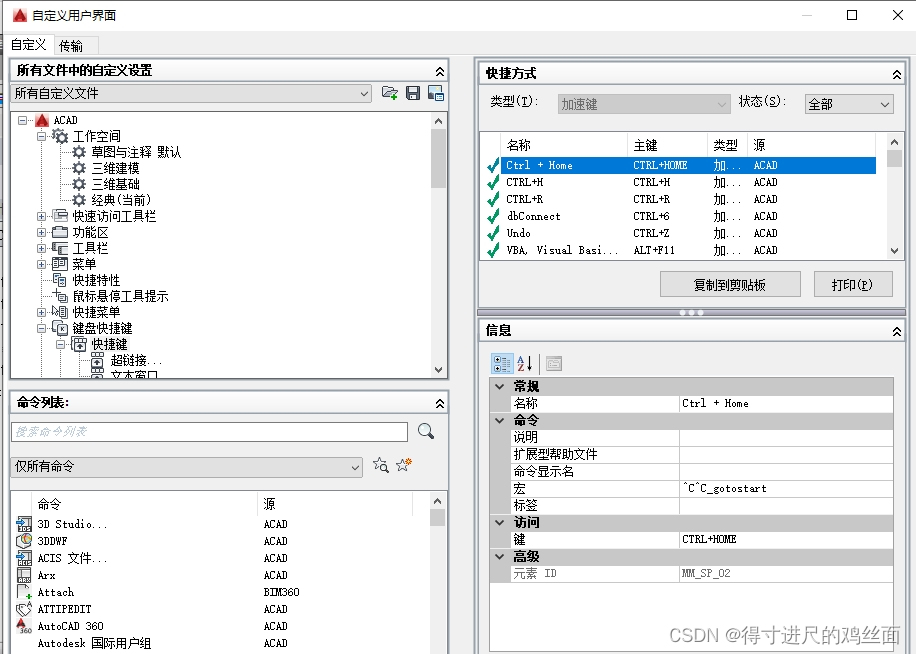
Task: Click the search magnifier icon in command list
Action: pos(426,432)
